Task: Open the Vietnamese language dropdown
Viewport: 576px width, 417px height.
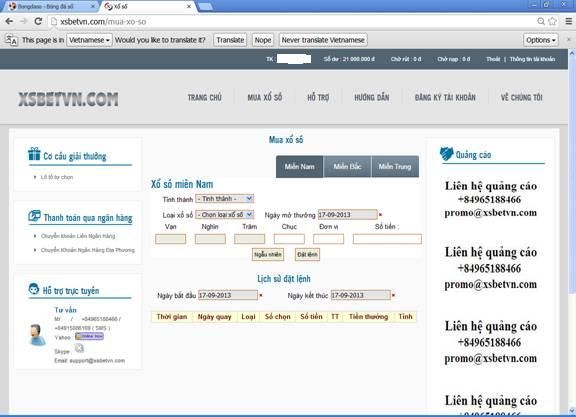Action: (x=89, y=40)
